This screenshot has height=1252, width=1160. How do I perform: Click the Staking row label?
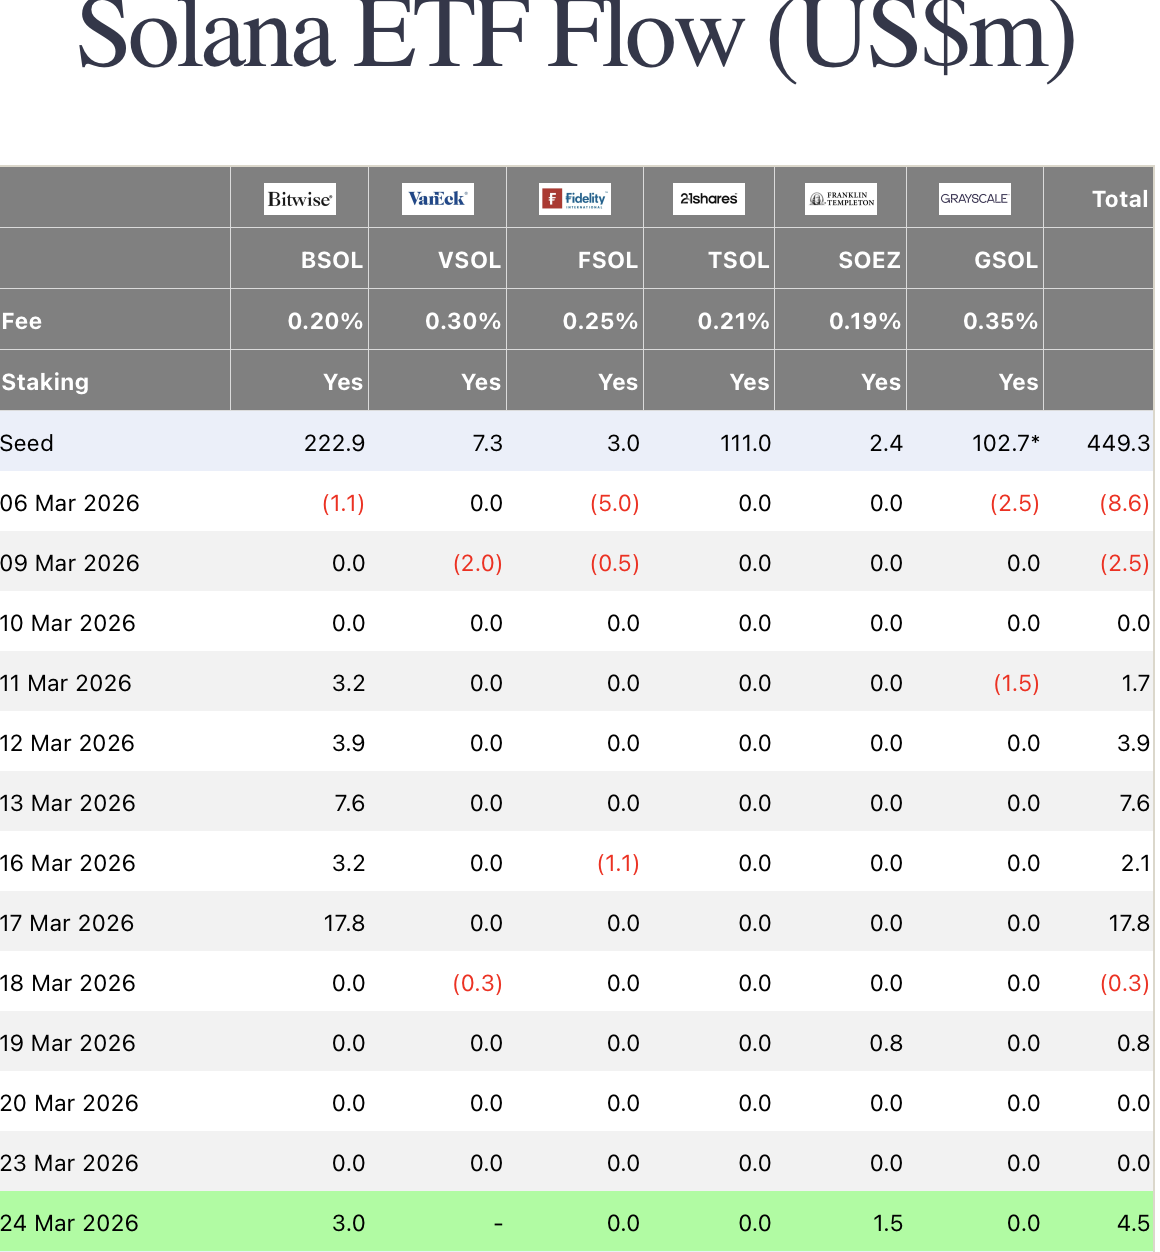click(x=45, y=382)
